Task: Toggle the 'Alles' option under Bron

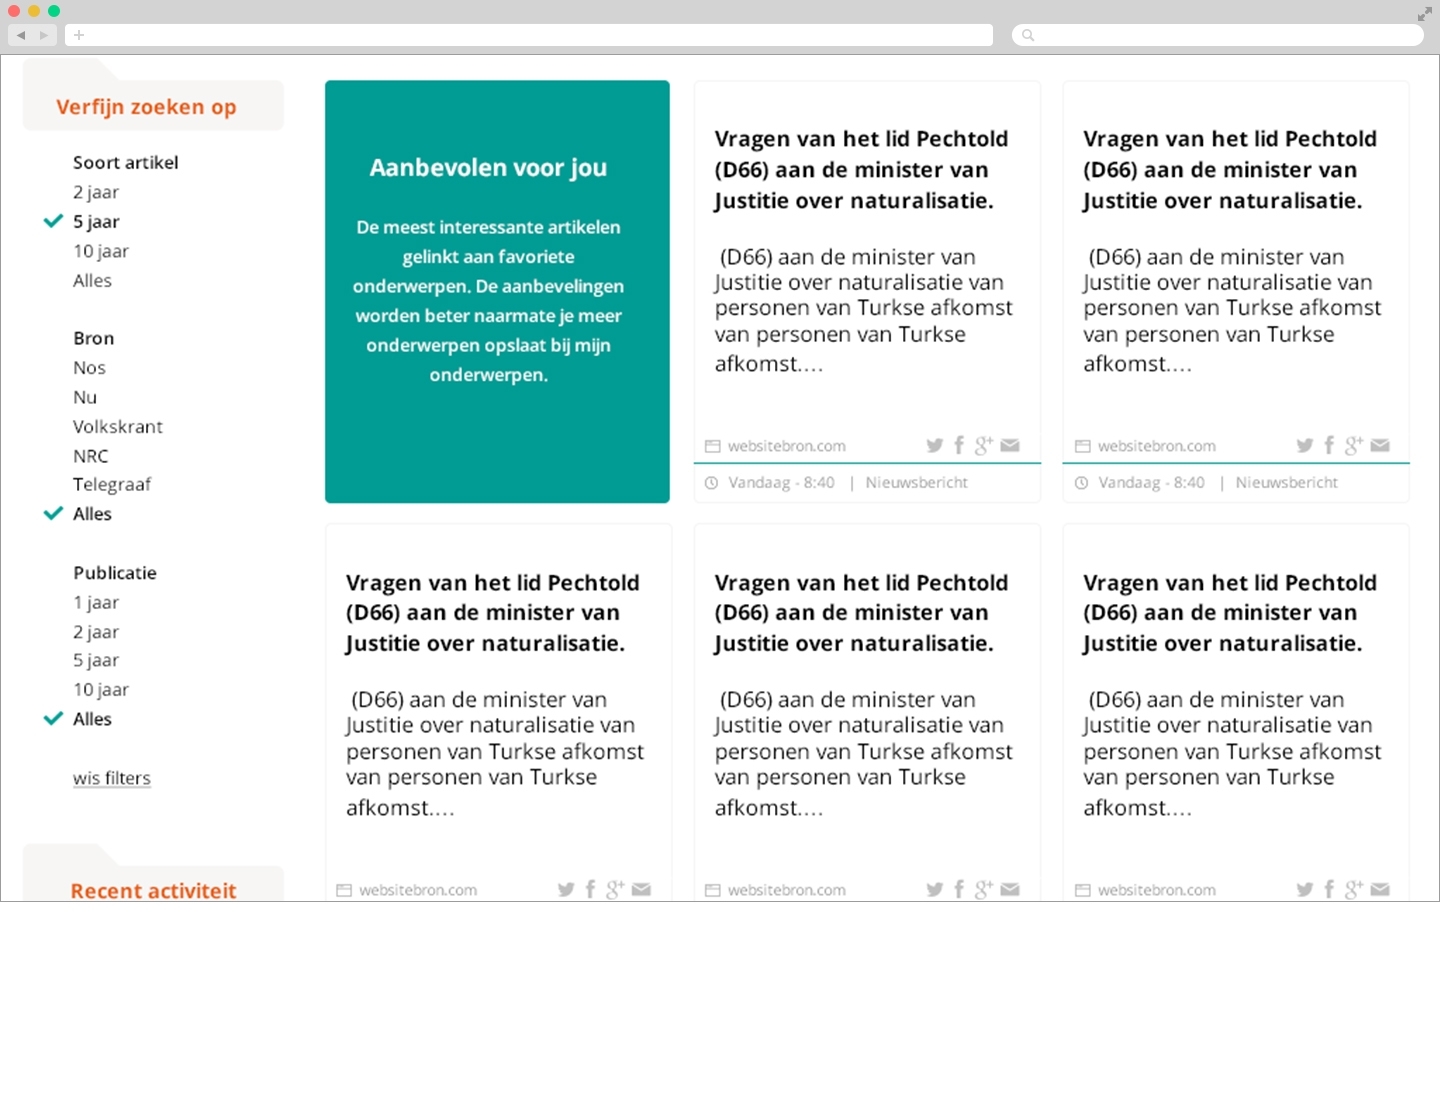Action: click(x=92, y=514)
